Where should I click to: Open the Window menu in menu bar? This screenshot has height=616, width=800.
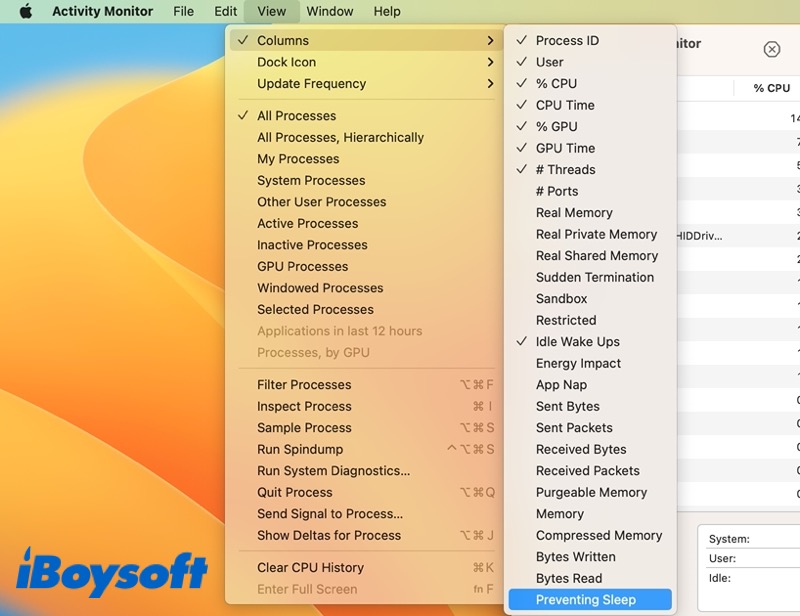pyautogui.click(x=329, y=11)
